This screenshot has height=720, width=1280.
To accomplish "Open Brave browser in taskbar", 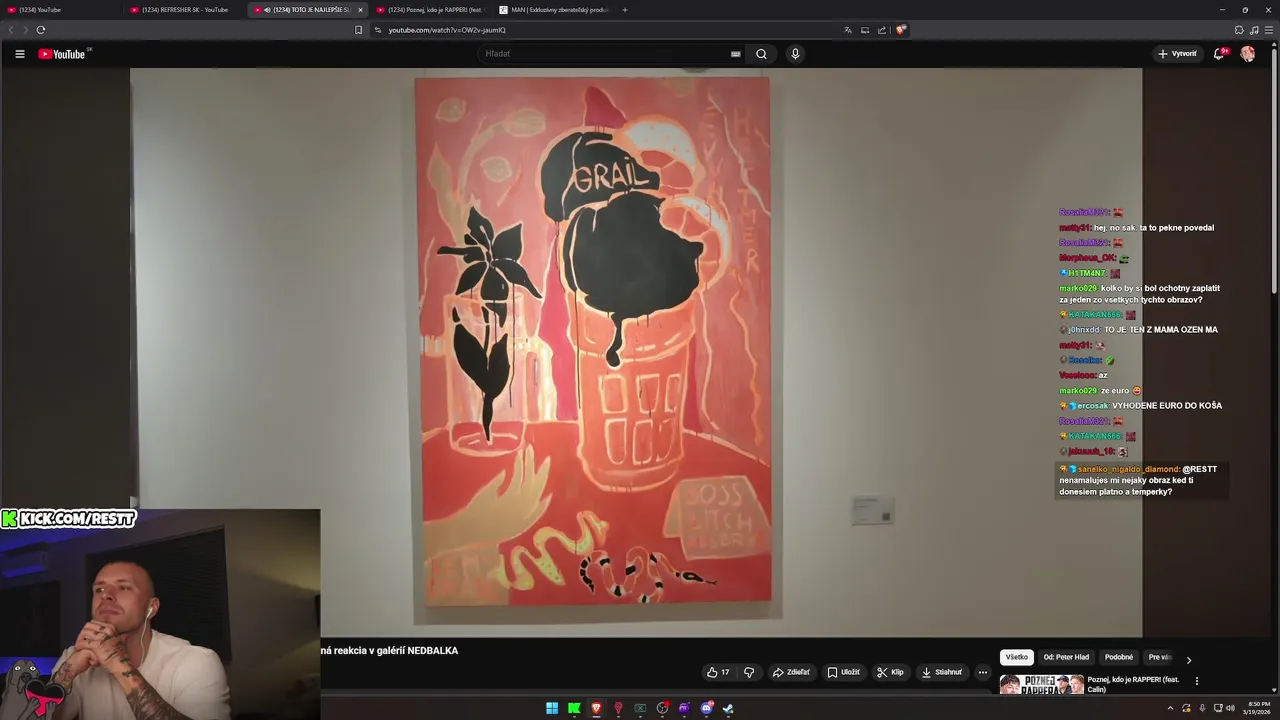I will pyautogui.click(x=596, y=709).
